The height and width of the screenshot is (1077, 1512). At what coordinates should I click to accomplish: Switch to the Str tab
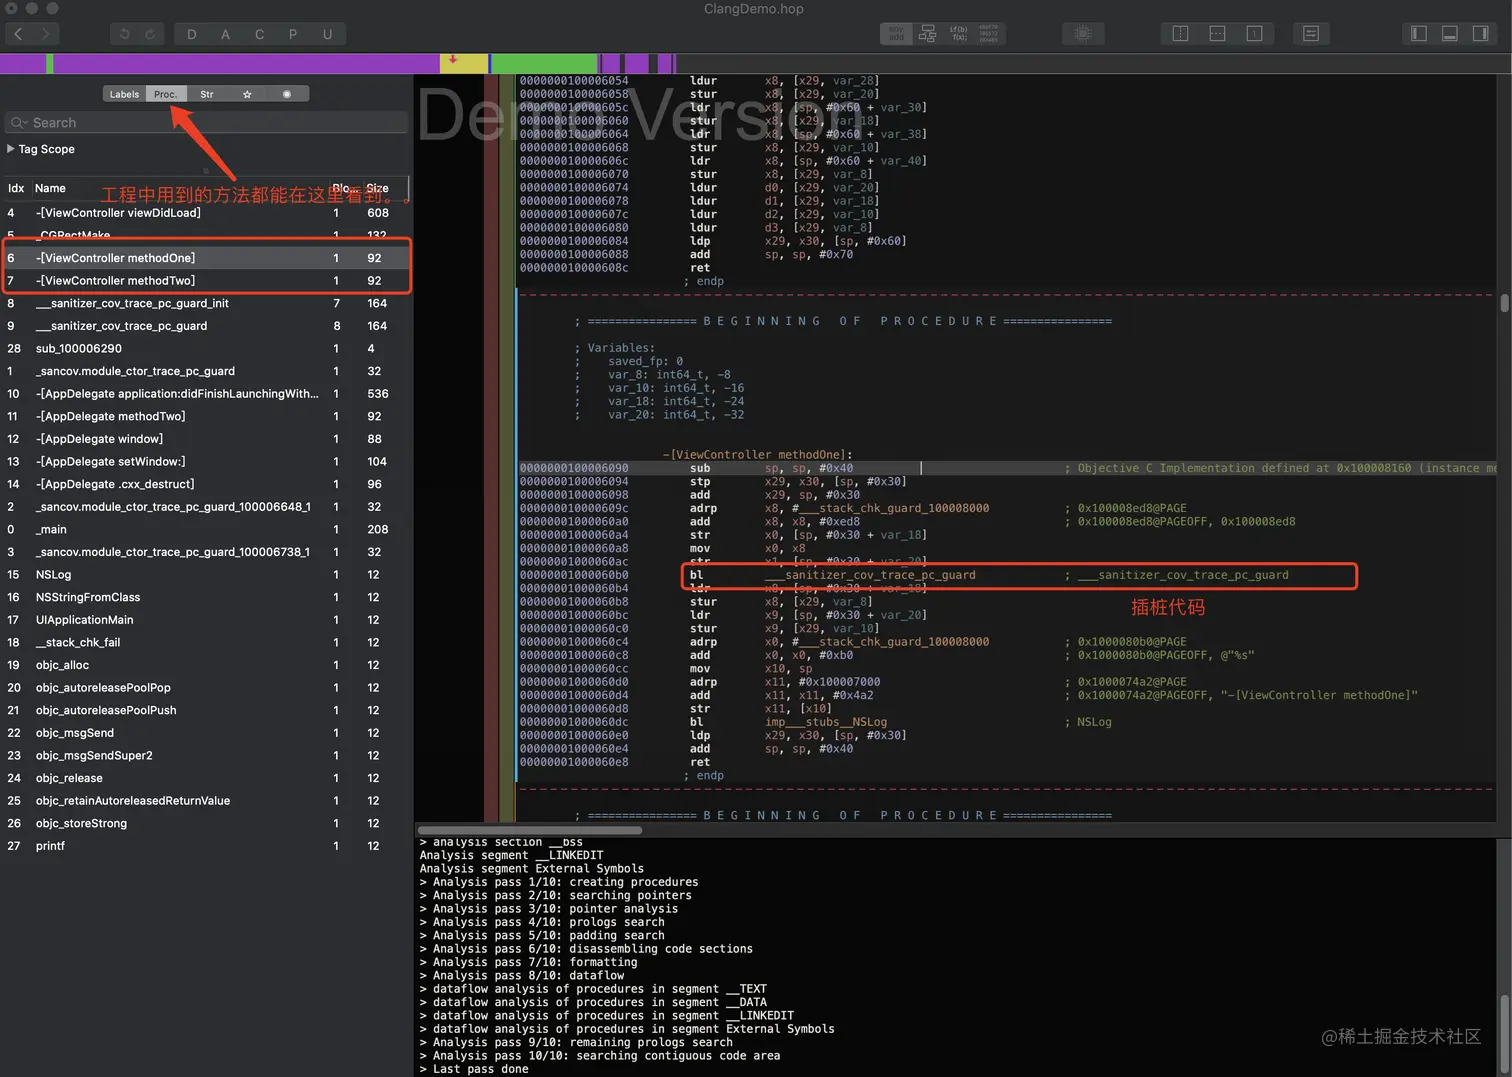tap(206, 94)
